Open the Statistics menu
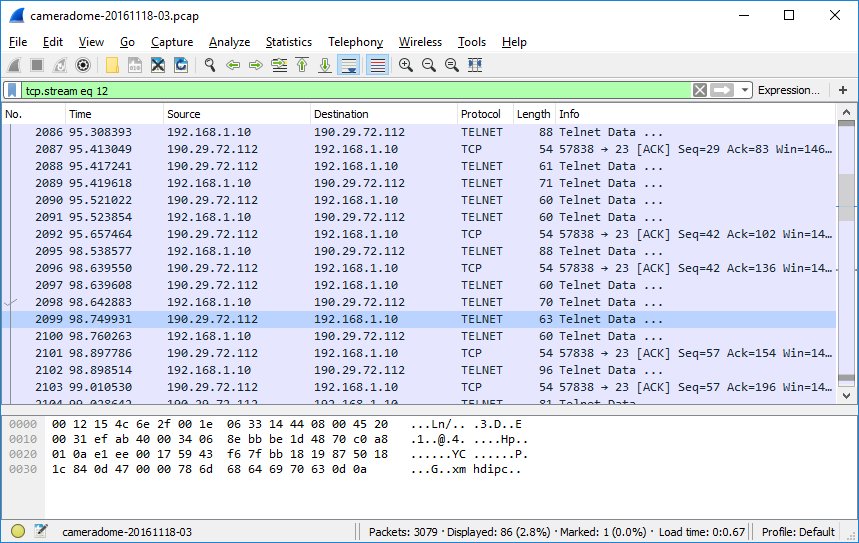This screenshot has width=859, height=543. 288,42
